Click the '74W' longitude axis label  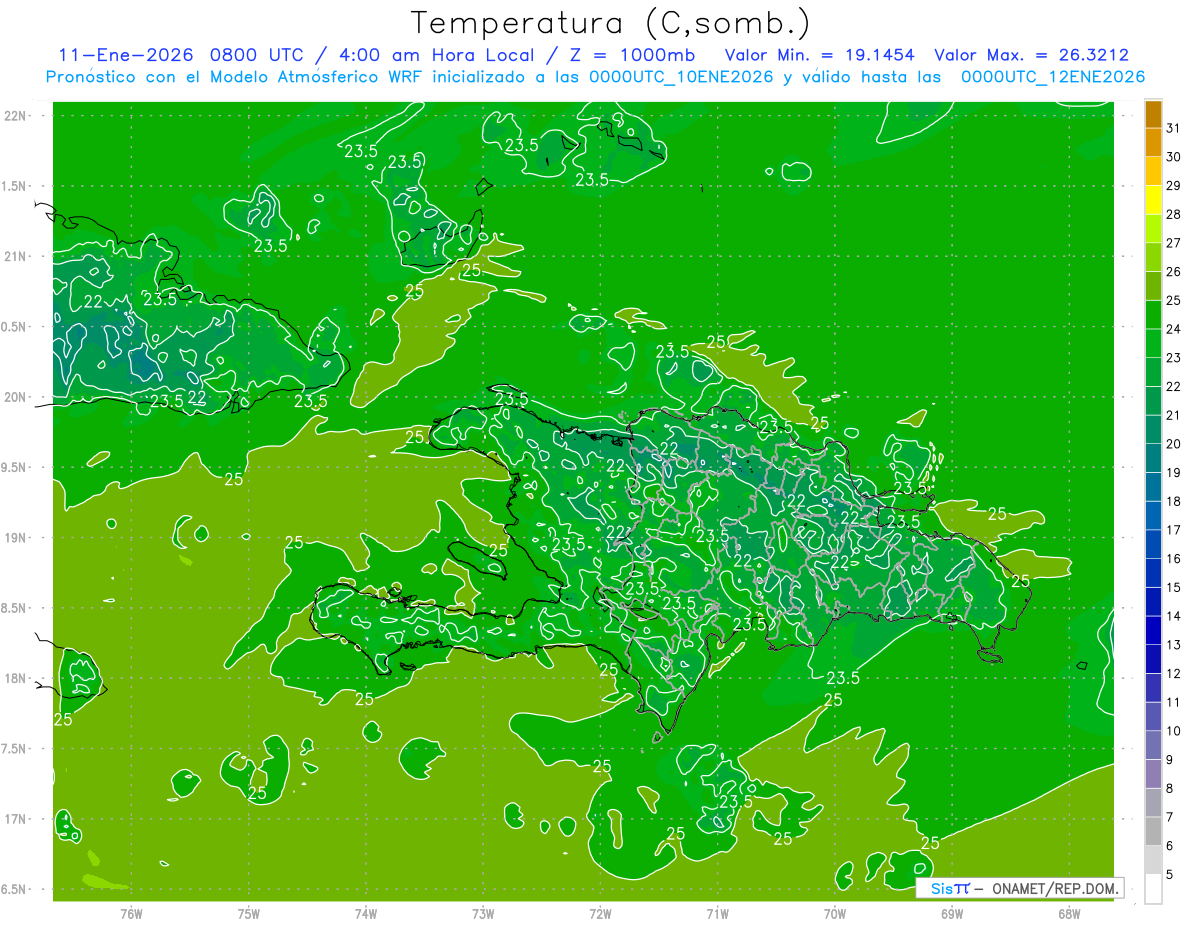point(365,913)
